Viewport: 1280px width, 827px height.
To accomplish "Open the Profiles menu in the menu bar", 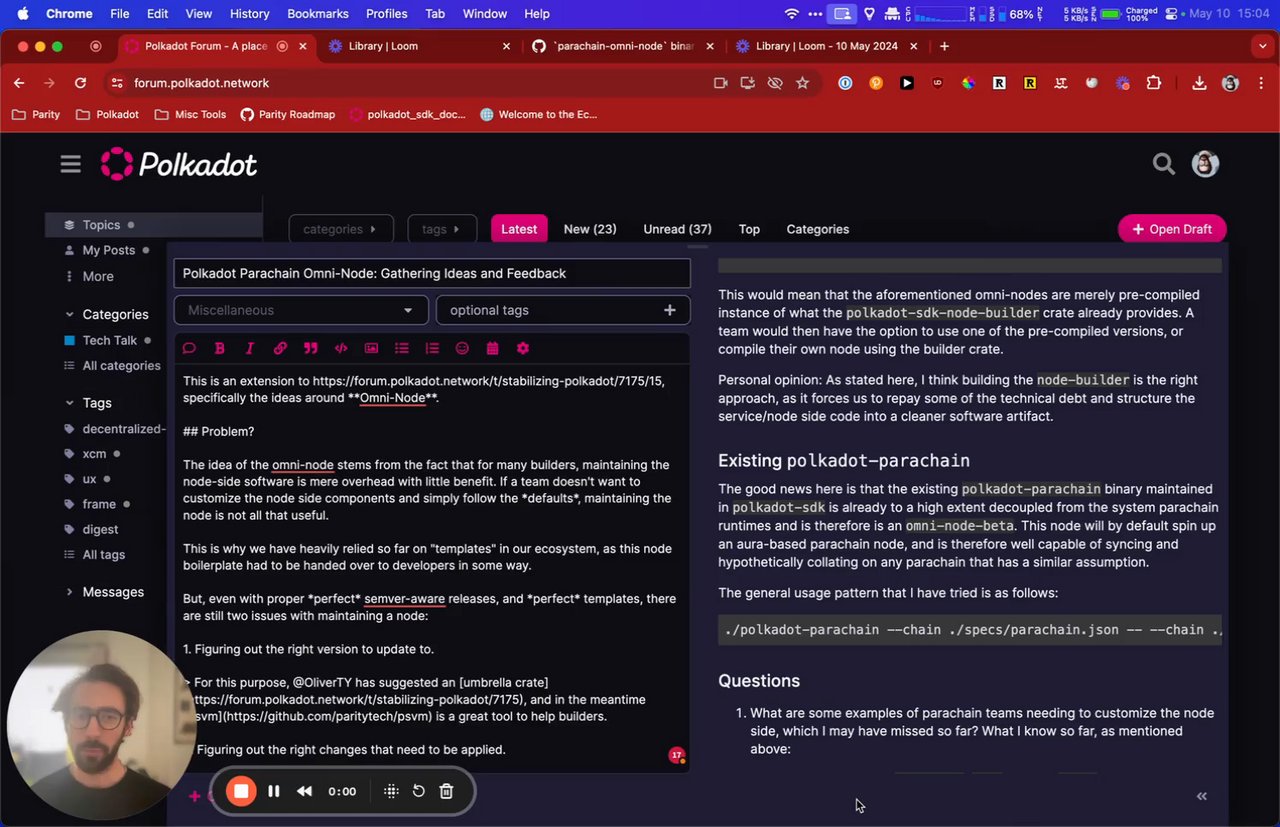I will pyautogui.click(x=386, y=14).
